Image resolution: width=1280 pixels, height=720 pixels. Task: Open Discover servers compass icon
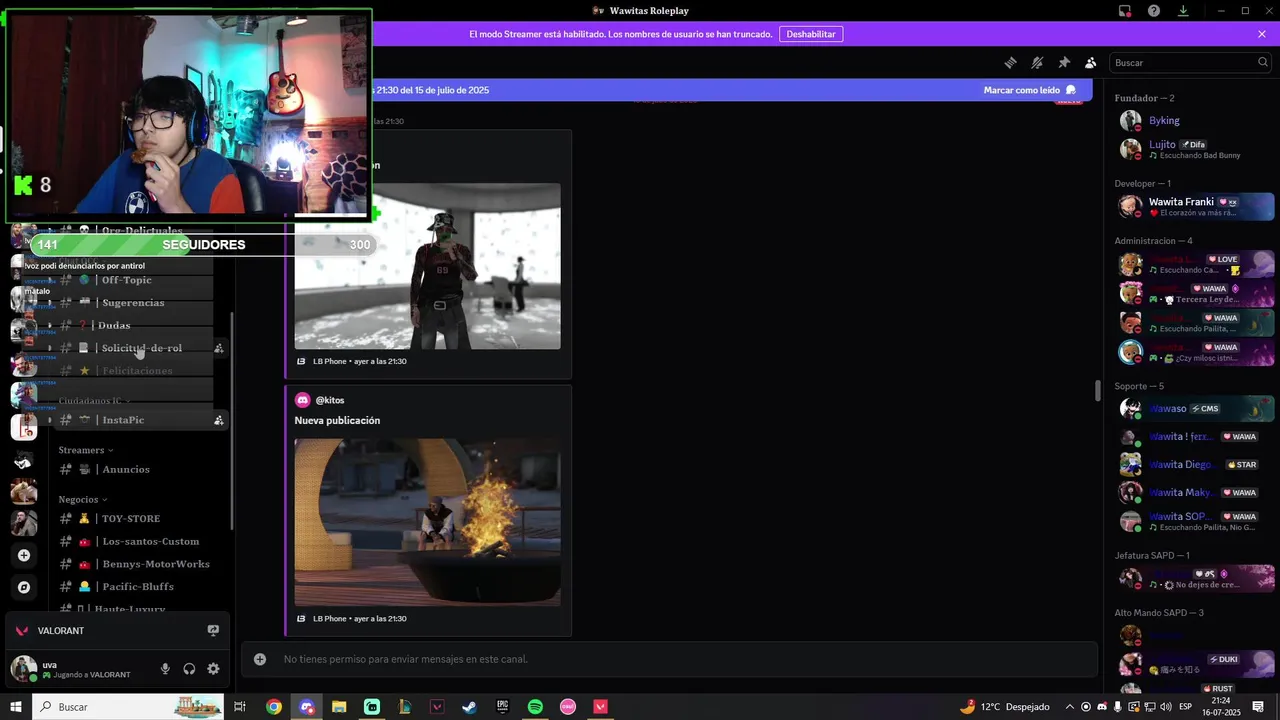(24, 587)
